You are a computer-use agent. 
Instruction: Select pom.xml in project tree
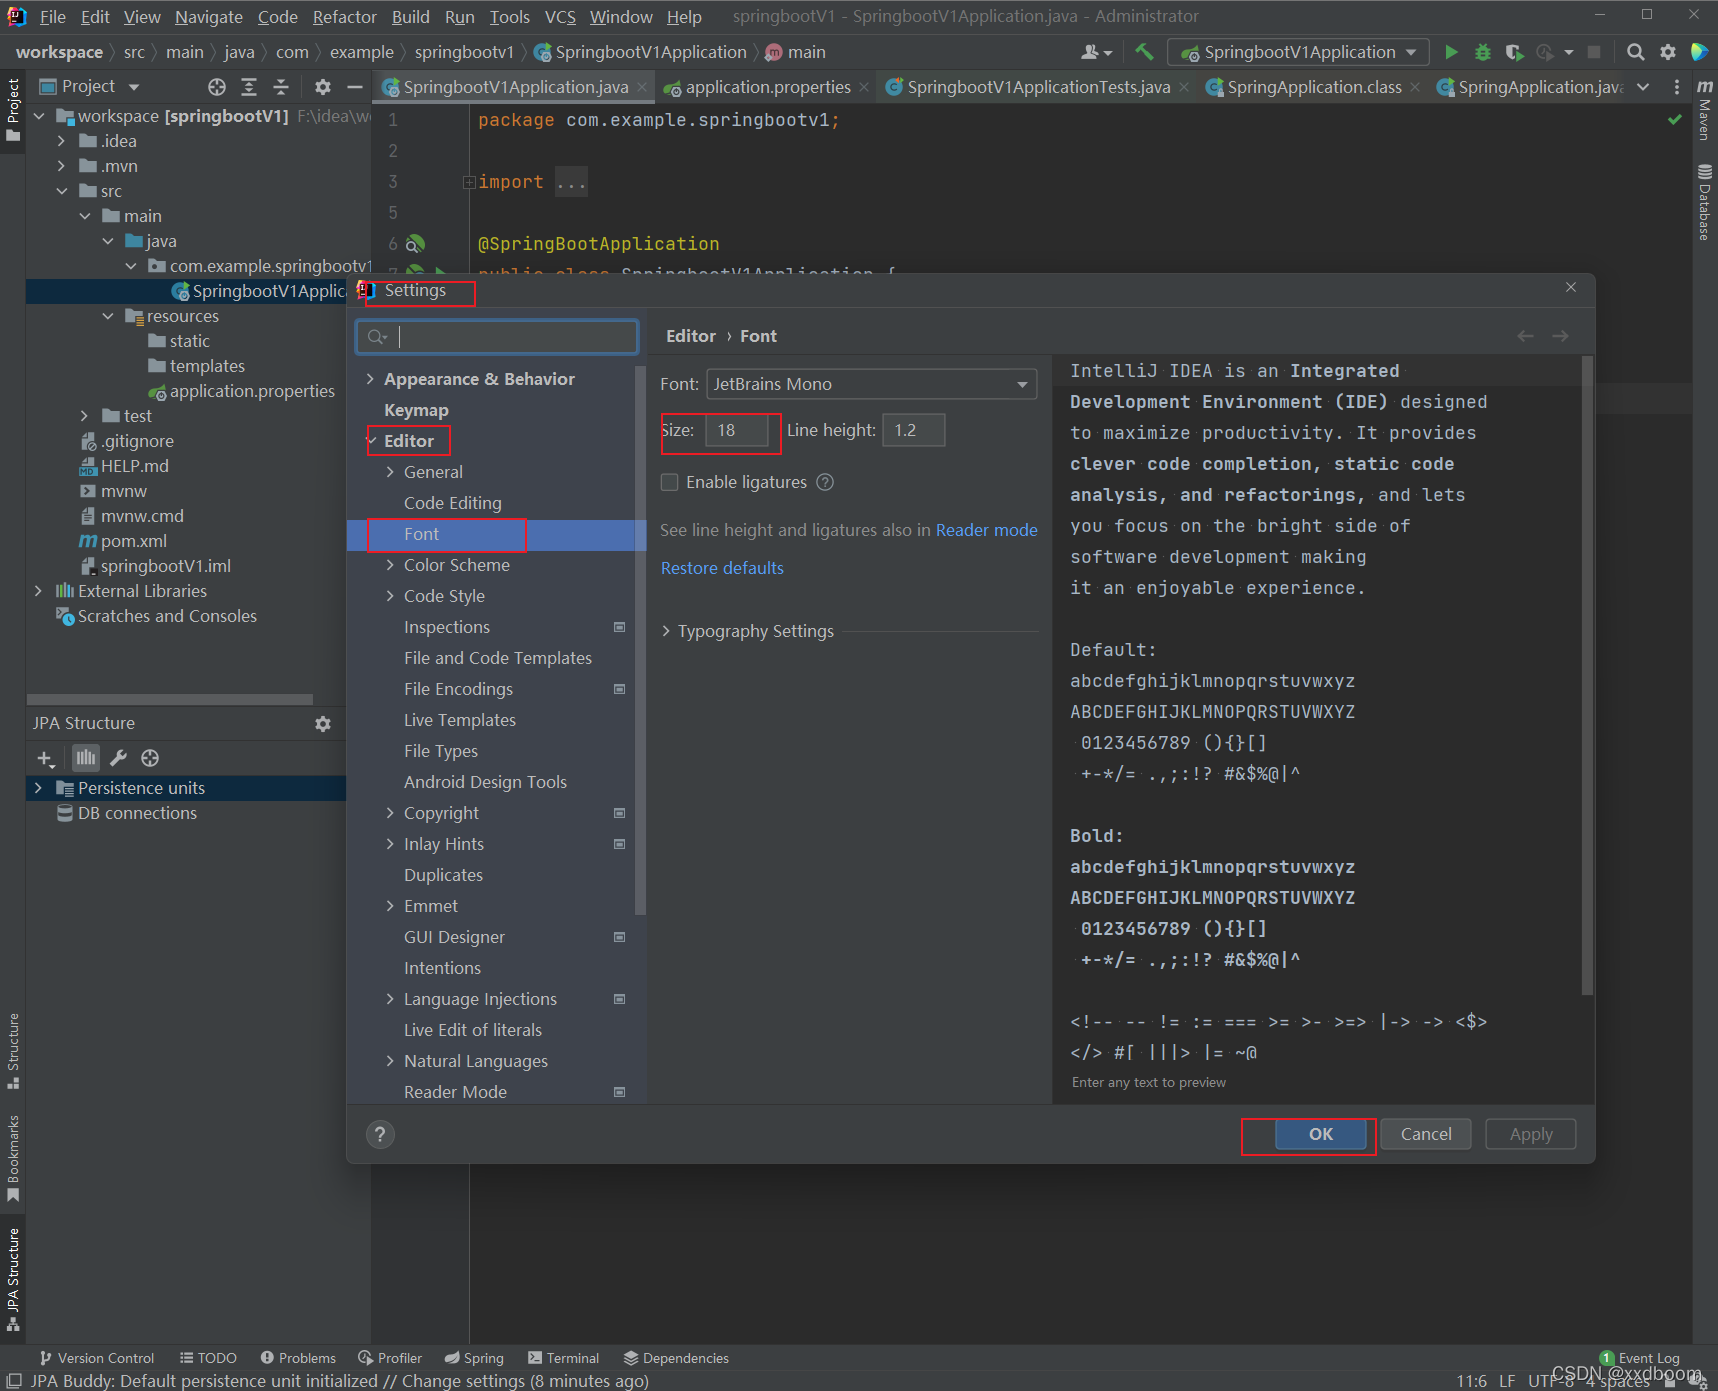pyautogui.click(x=133, y=541)
